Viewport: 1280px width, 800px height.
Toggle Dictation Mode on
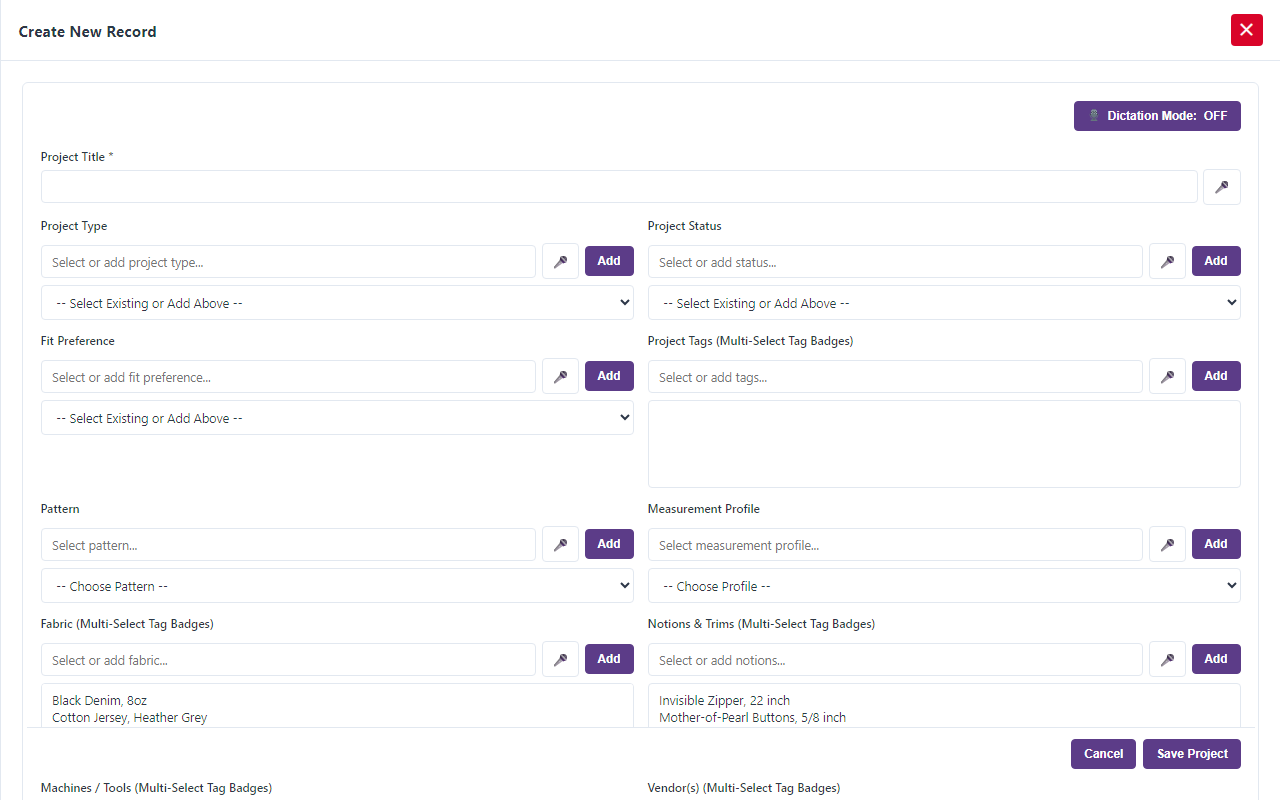pos(1157,116)
